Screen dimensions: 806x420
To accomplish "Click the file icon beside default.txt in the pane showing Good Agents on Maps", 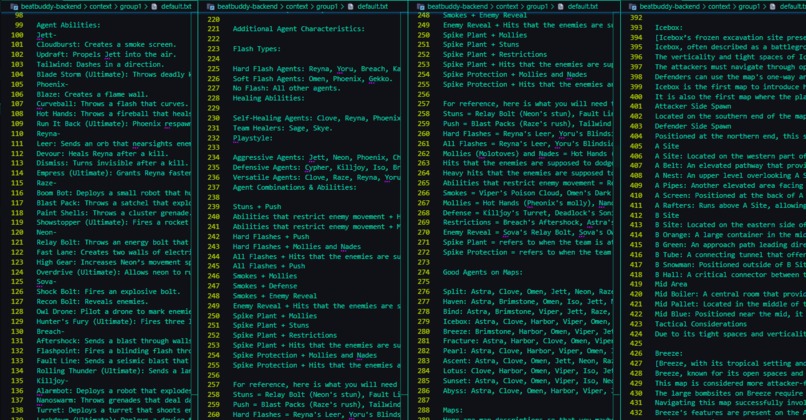I will tap(560, 7).
